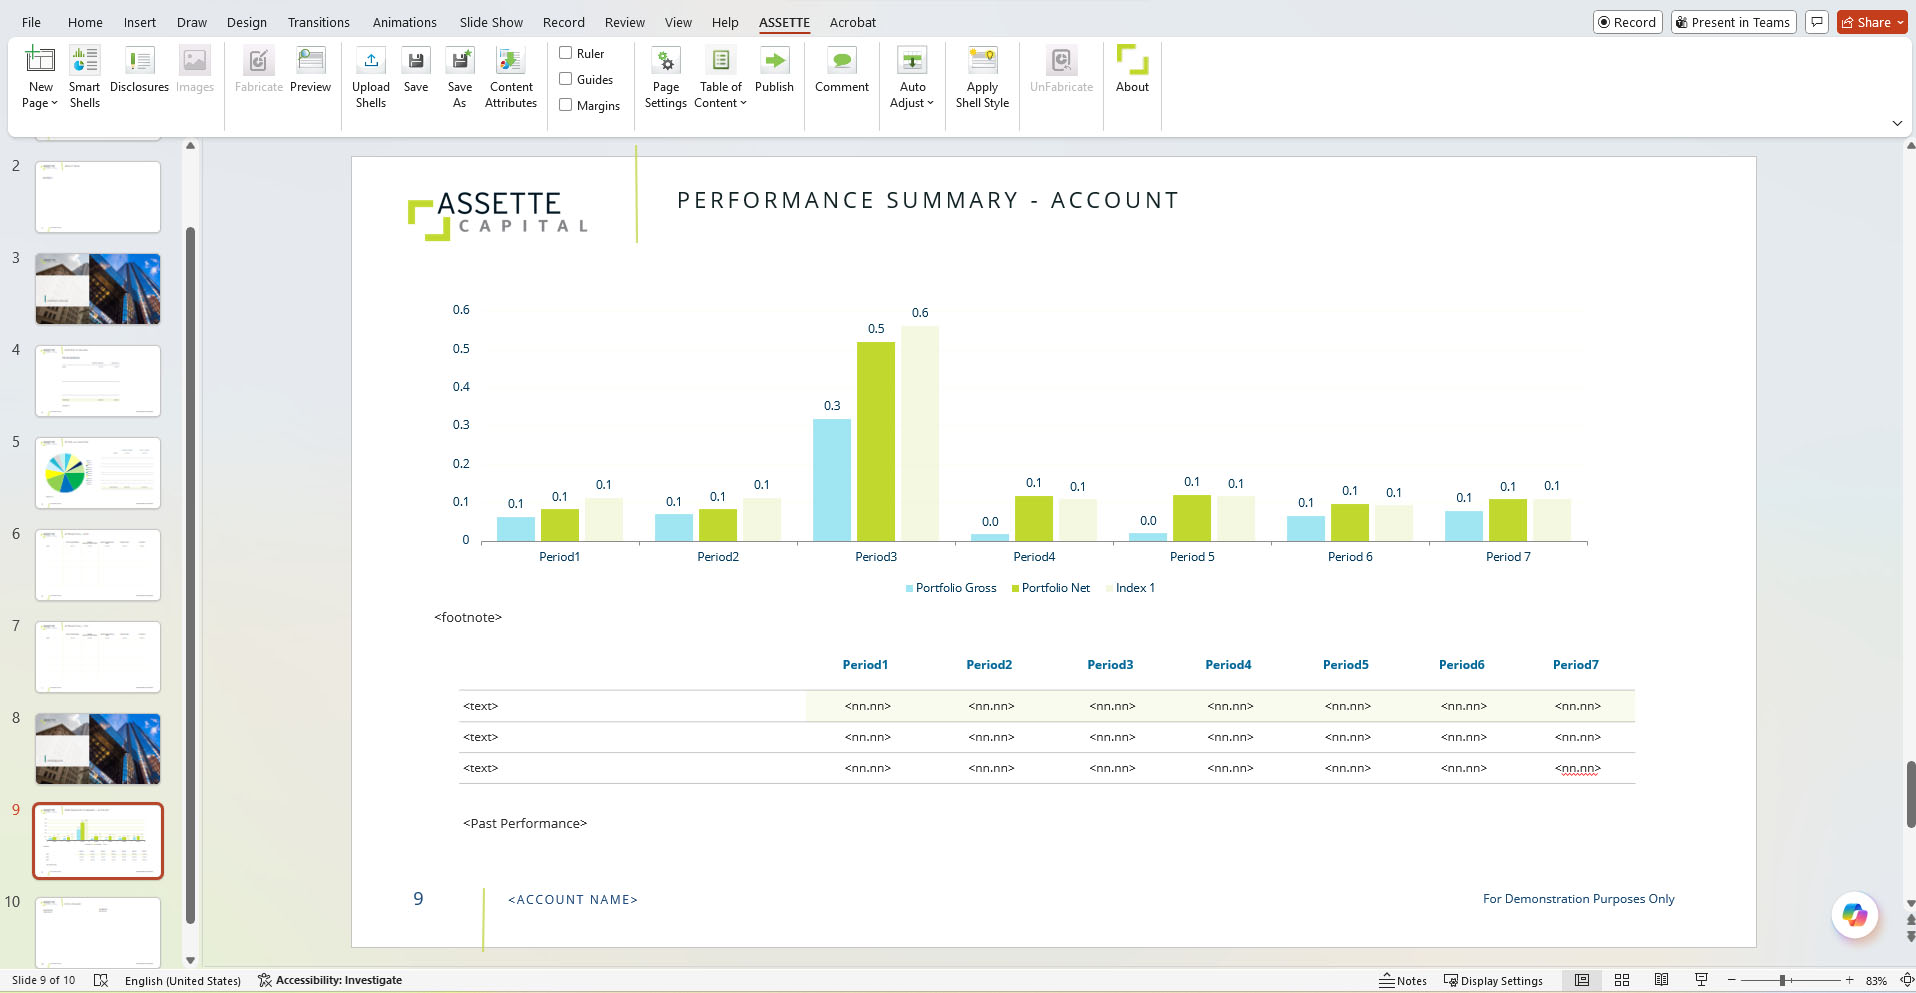1916x993 pixels.
Task: Click the Present in Teams button
Action: pos(1733,22)
